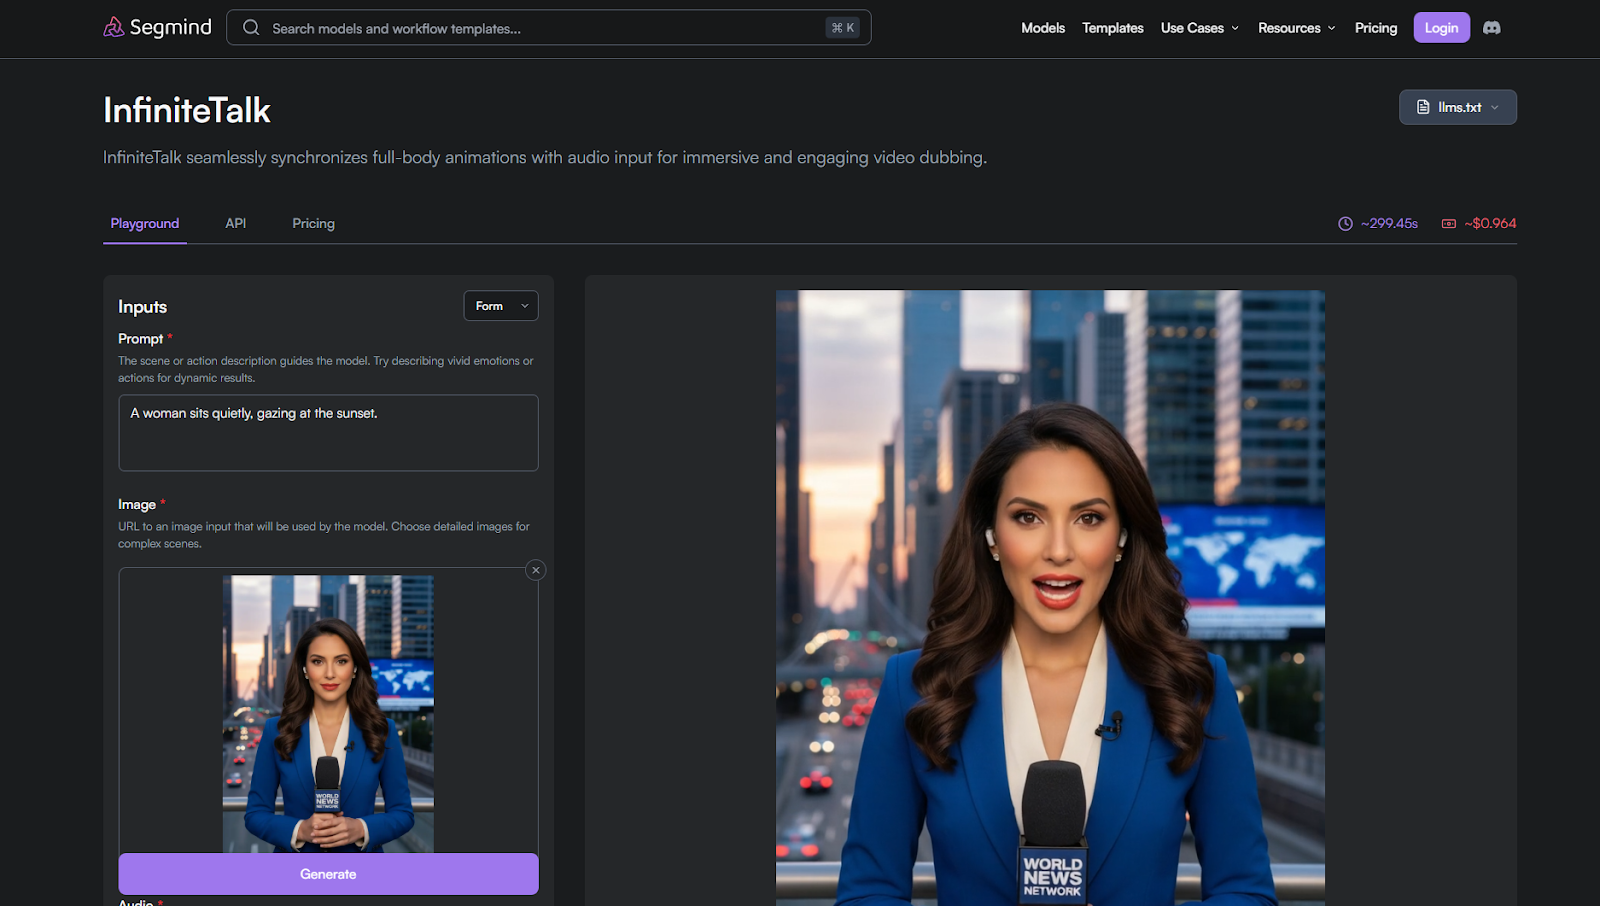This screenshot has width=1600, height=906.
Task: Expand the Use Cases menu
Action: (x=1199, y=28)
